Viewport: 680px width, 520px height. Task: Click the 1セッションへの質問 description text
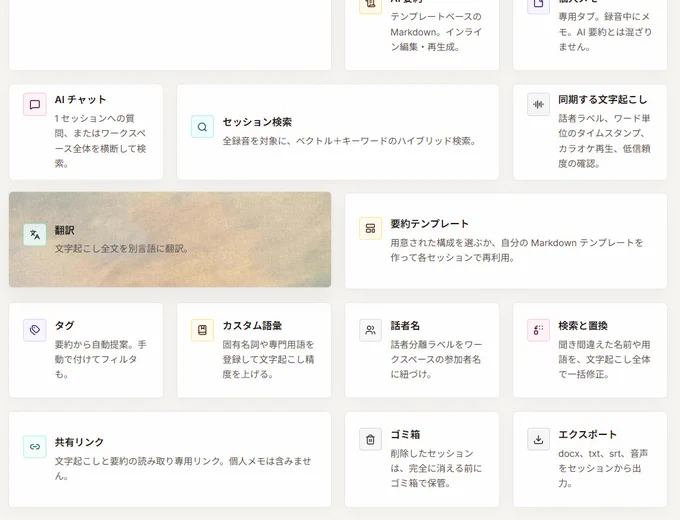[x=101, y=141]
